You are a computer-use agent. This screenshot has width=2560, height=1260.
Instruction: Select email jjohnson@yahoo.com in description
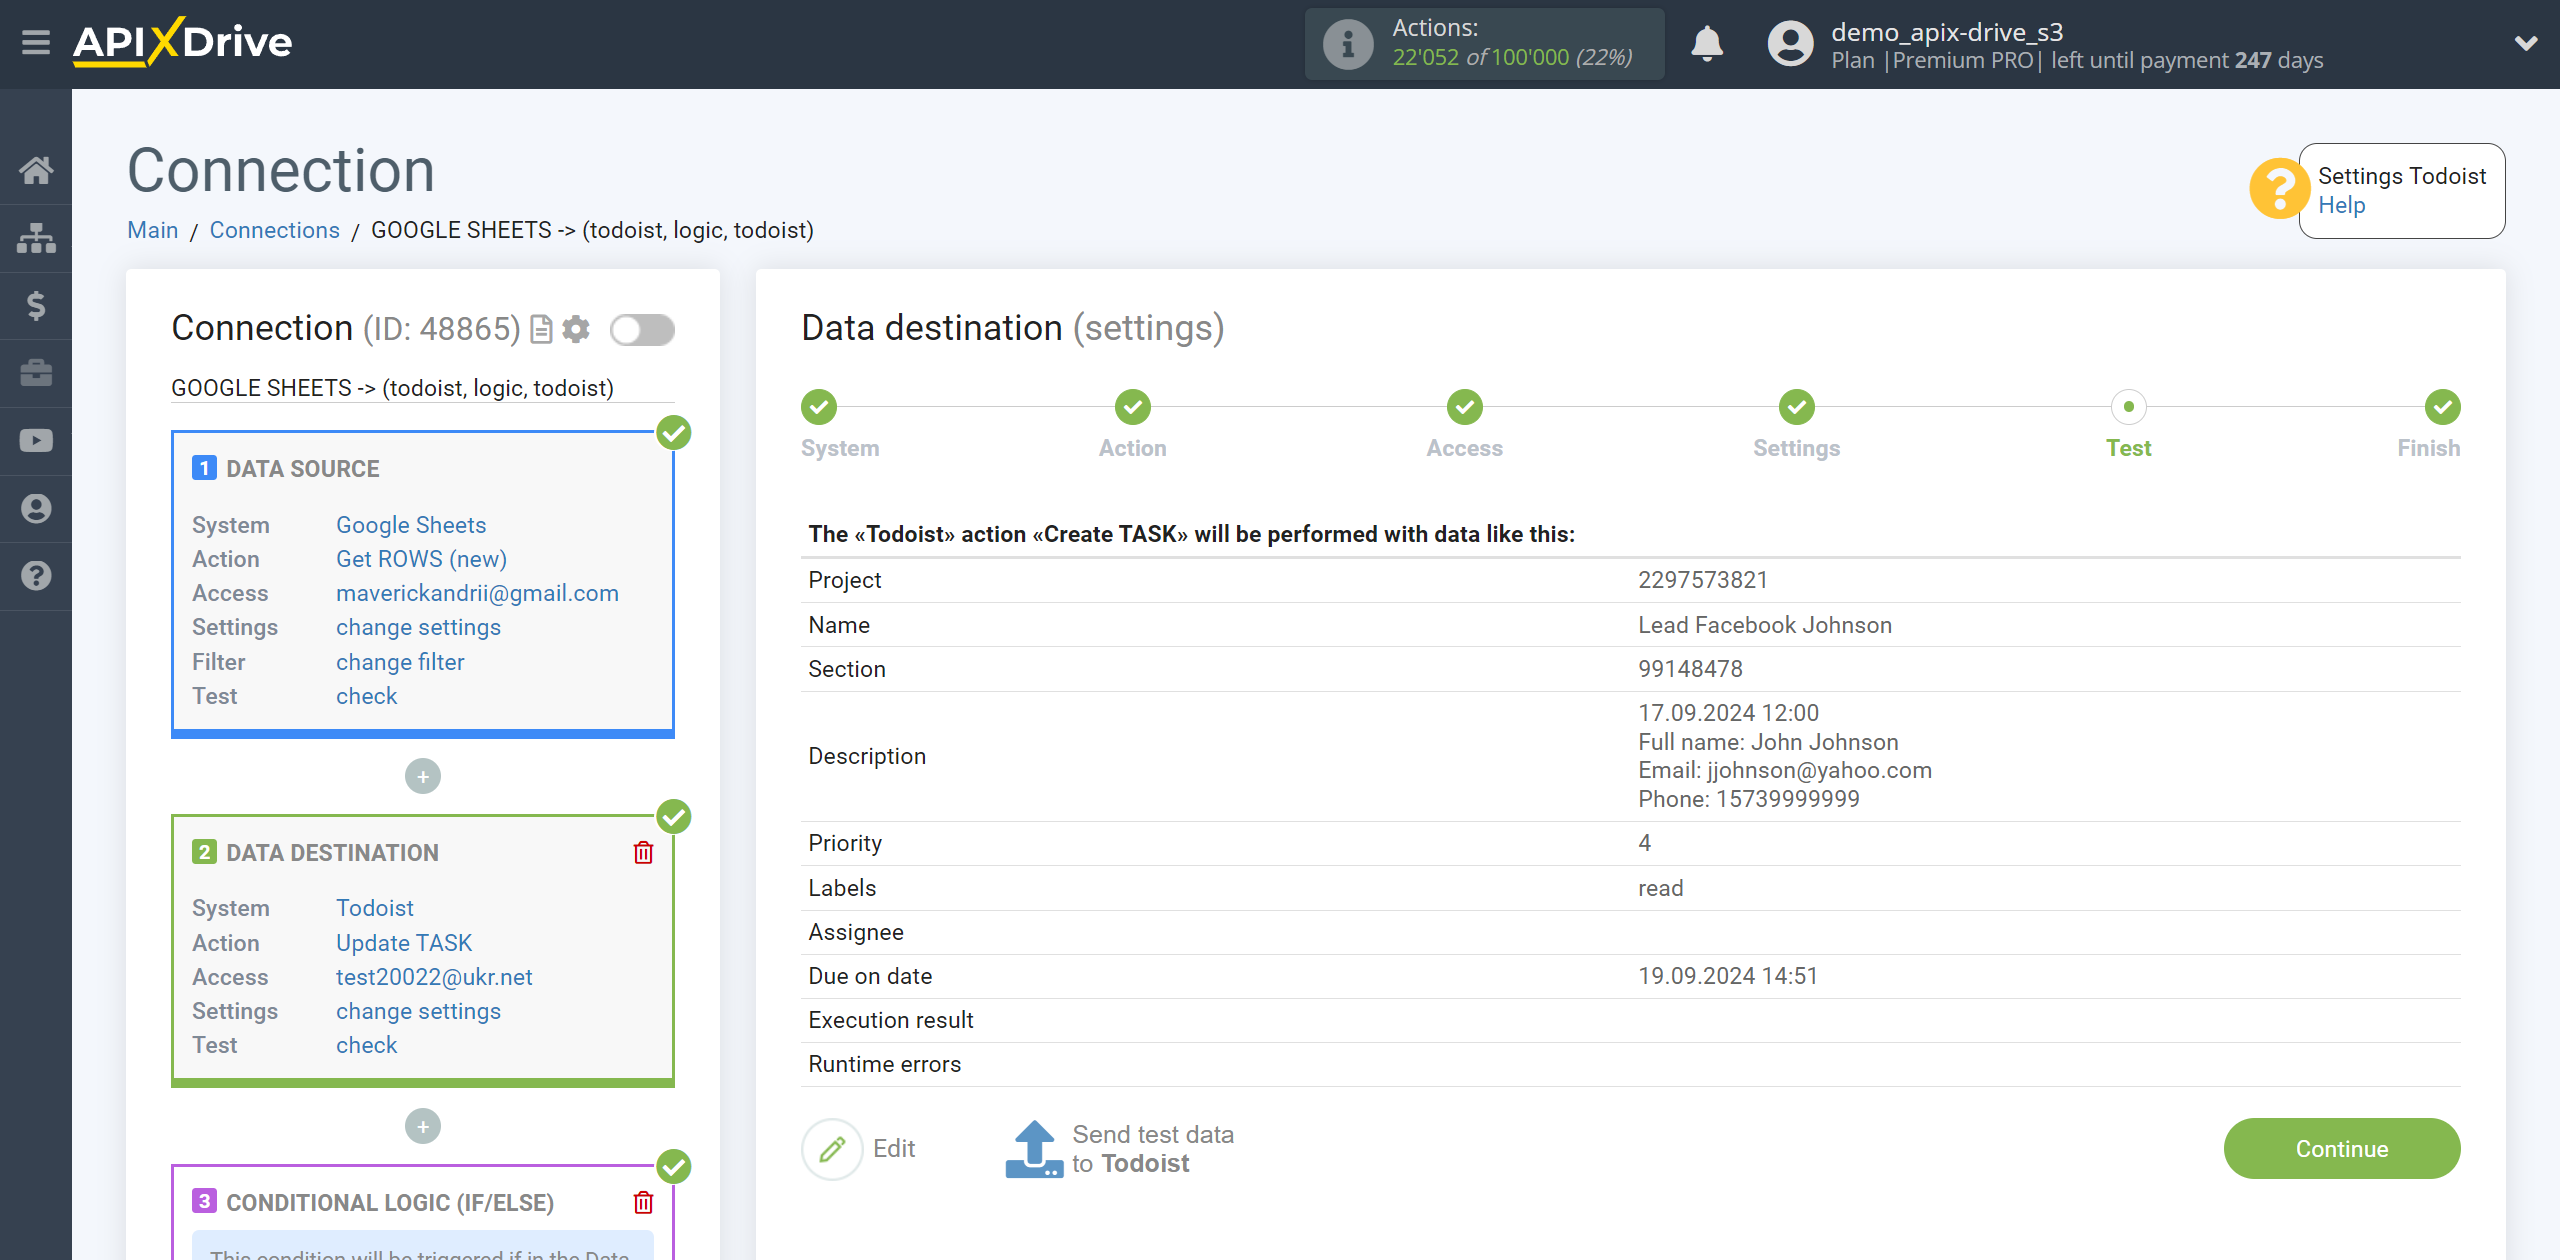(1819, 770)
